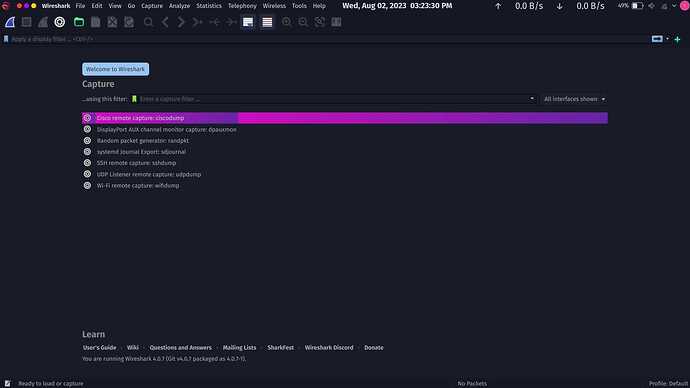
Task: Open the Tools menu
Action: click(299, 6)
